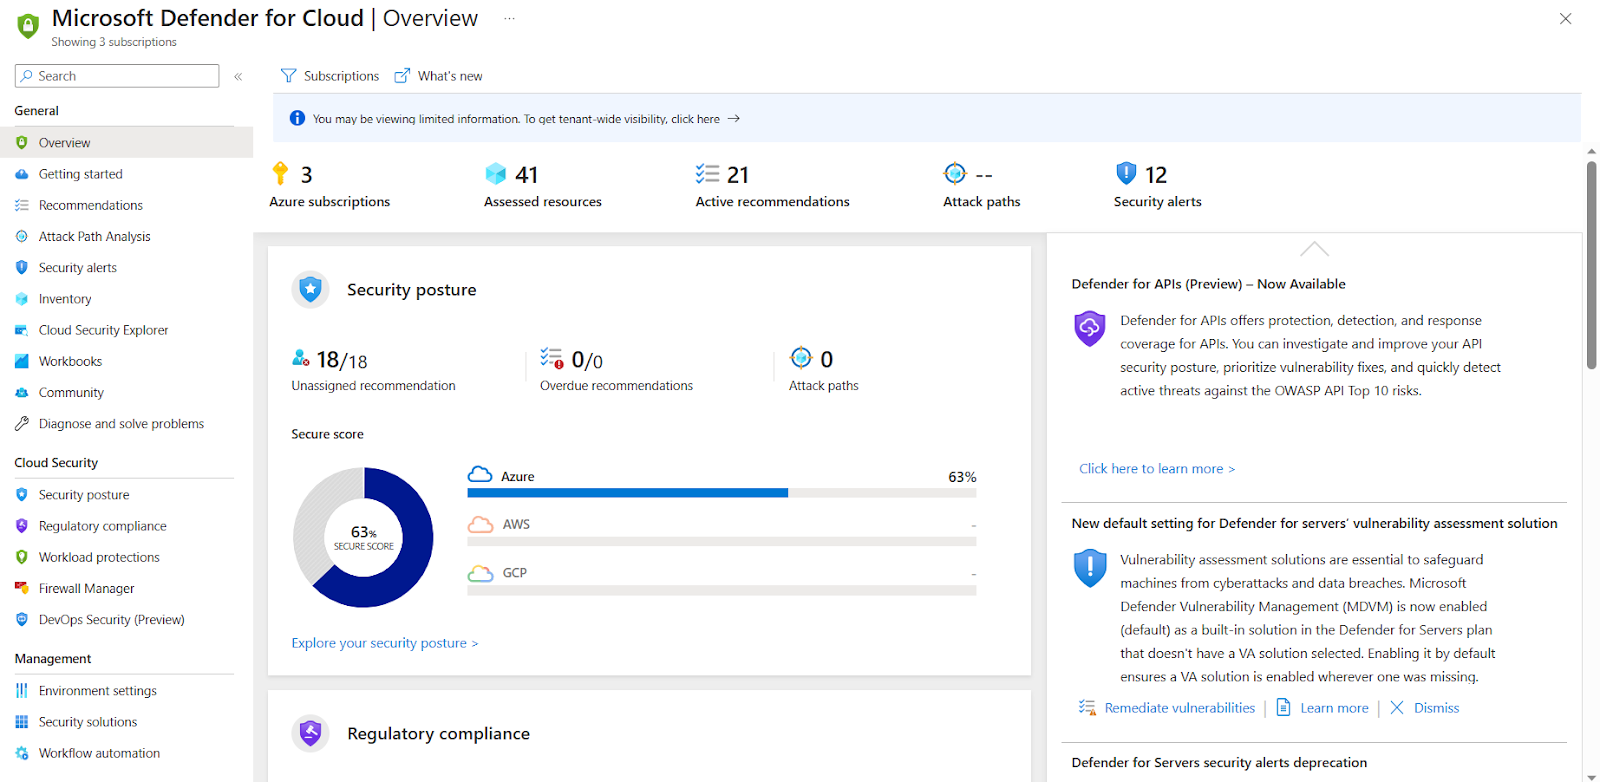Viewport: 1600px width, 782px height.
Task: Click the Overview shield icon in sidebar
Action: pos(22,143)
